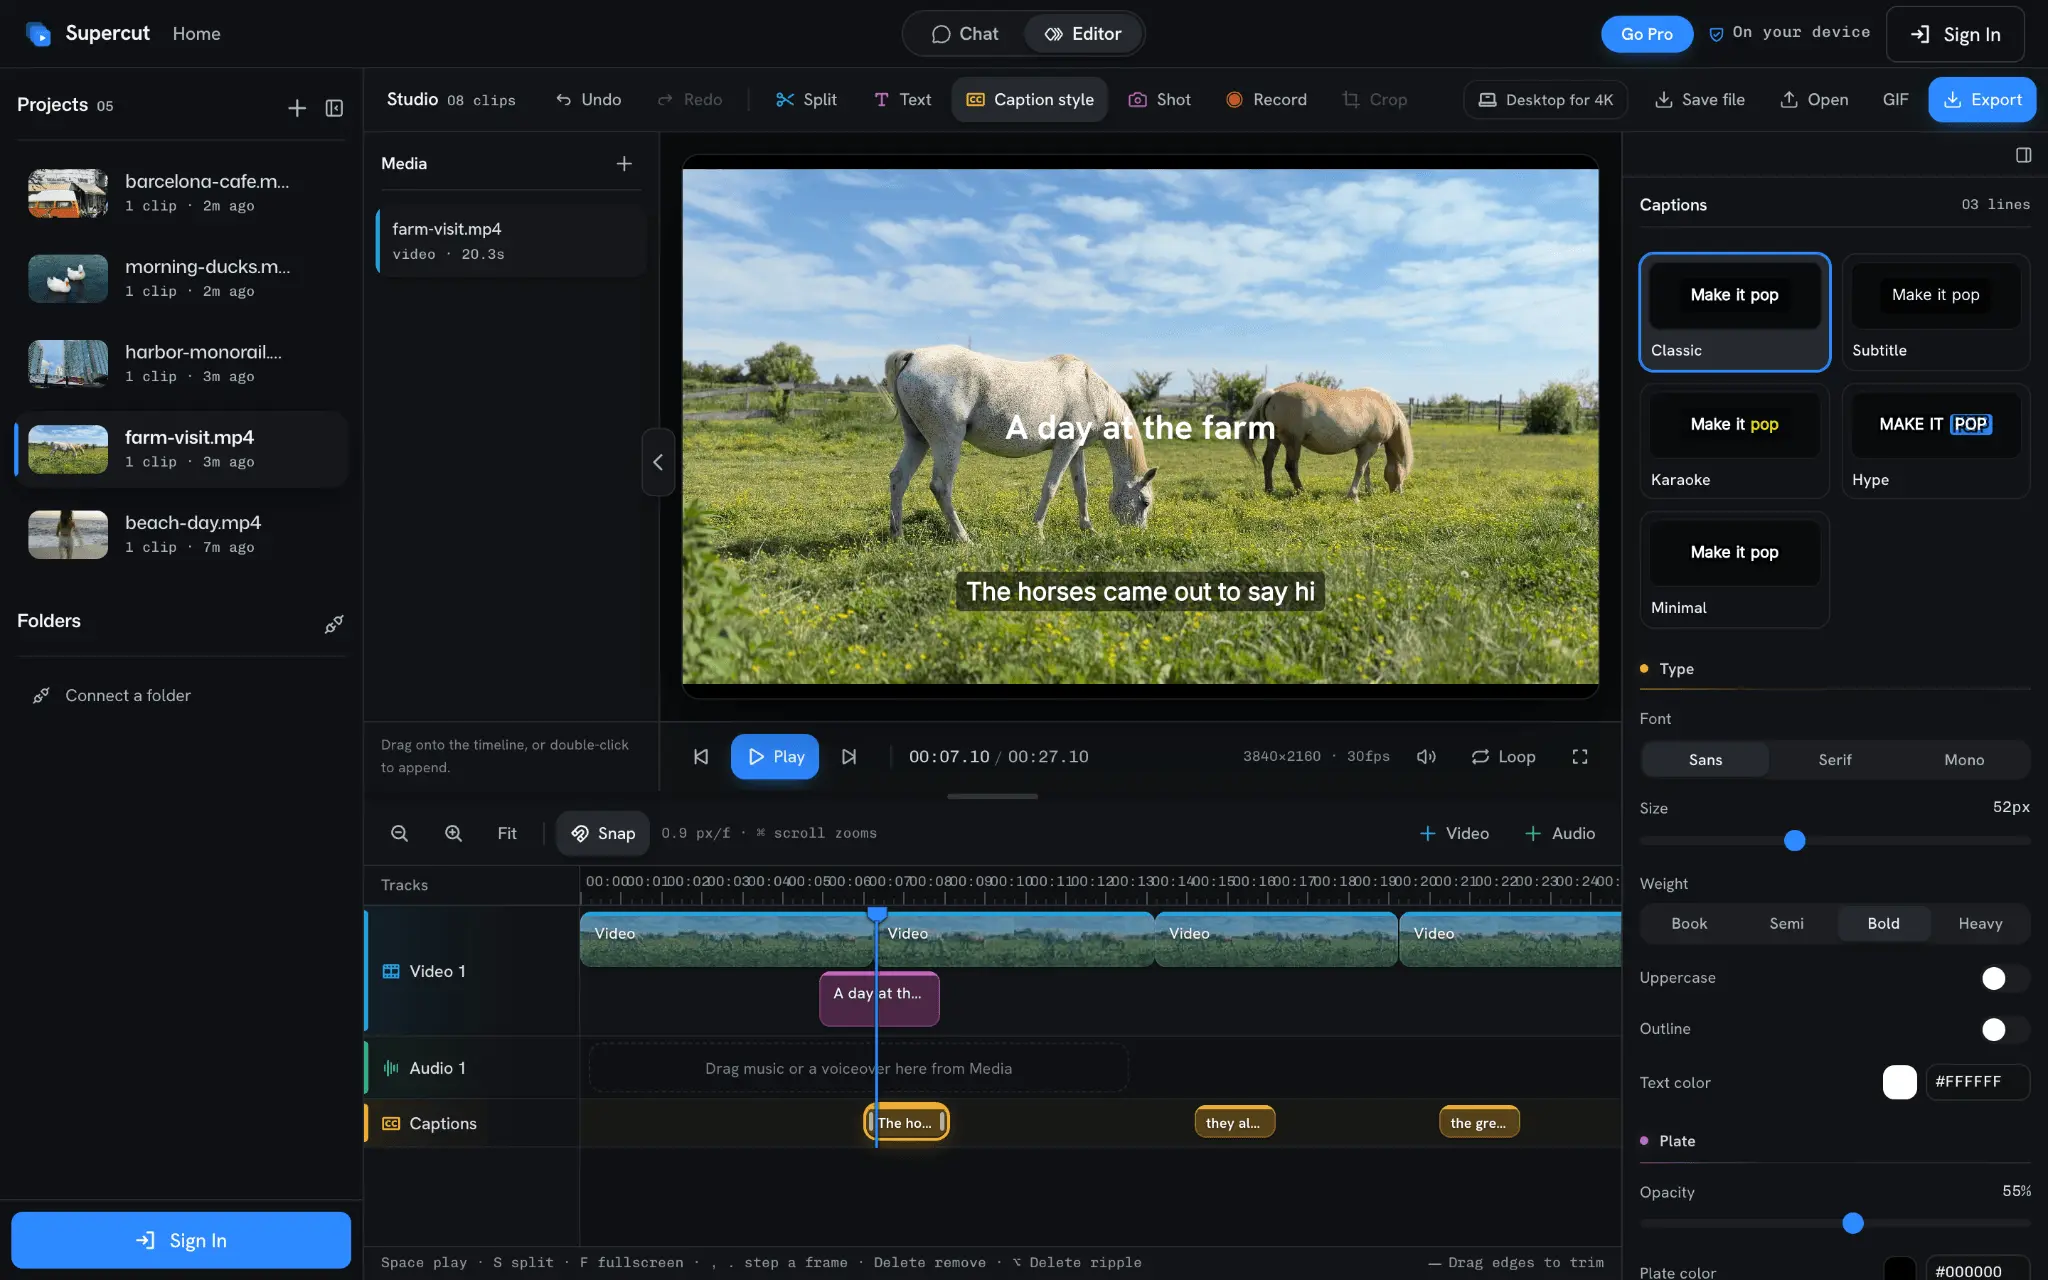Toggle the right inspector panel icon
This screenshot has height=1280, width=2048.
pyautogui.click(x=2024, y=155)
